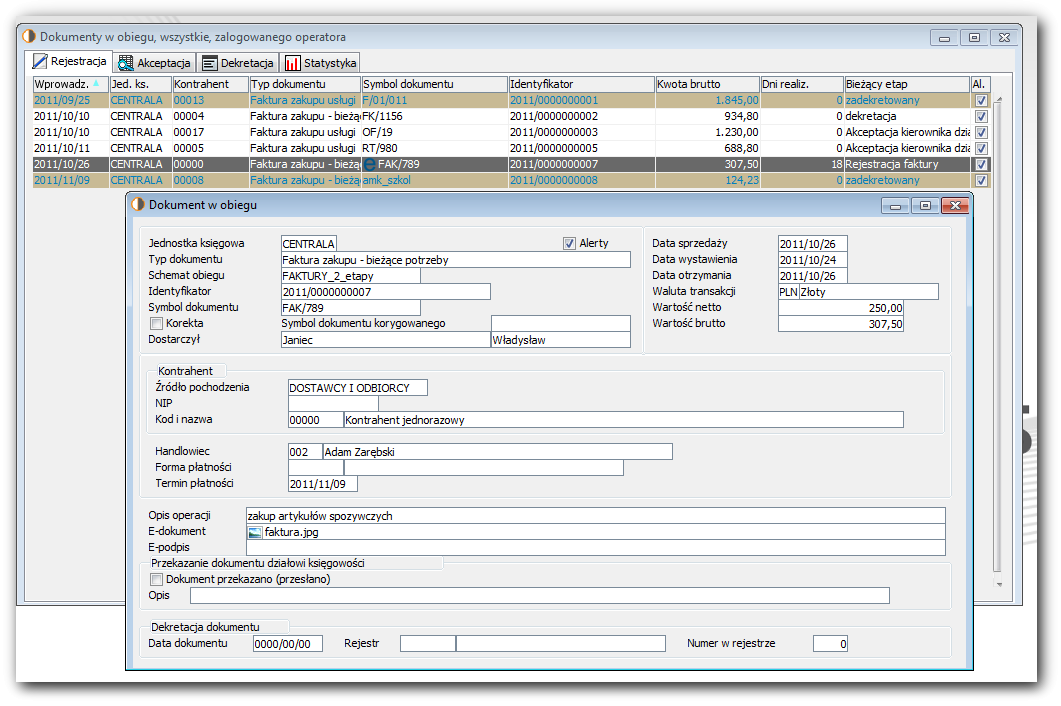Open the Statystyka tab
The image size is (1061, 706).
320,63
